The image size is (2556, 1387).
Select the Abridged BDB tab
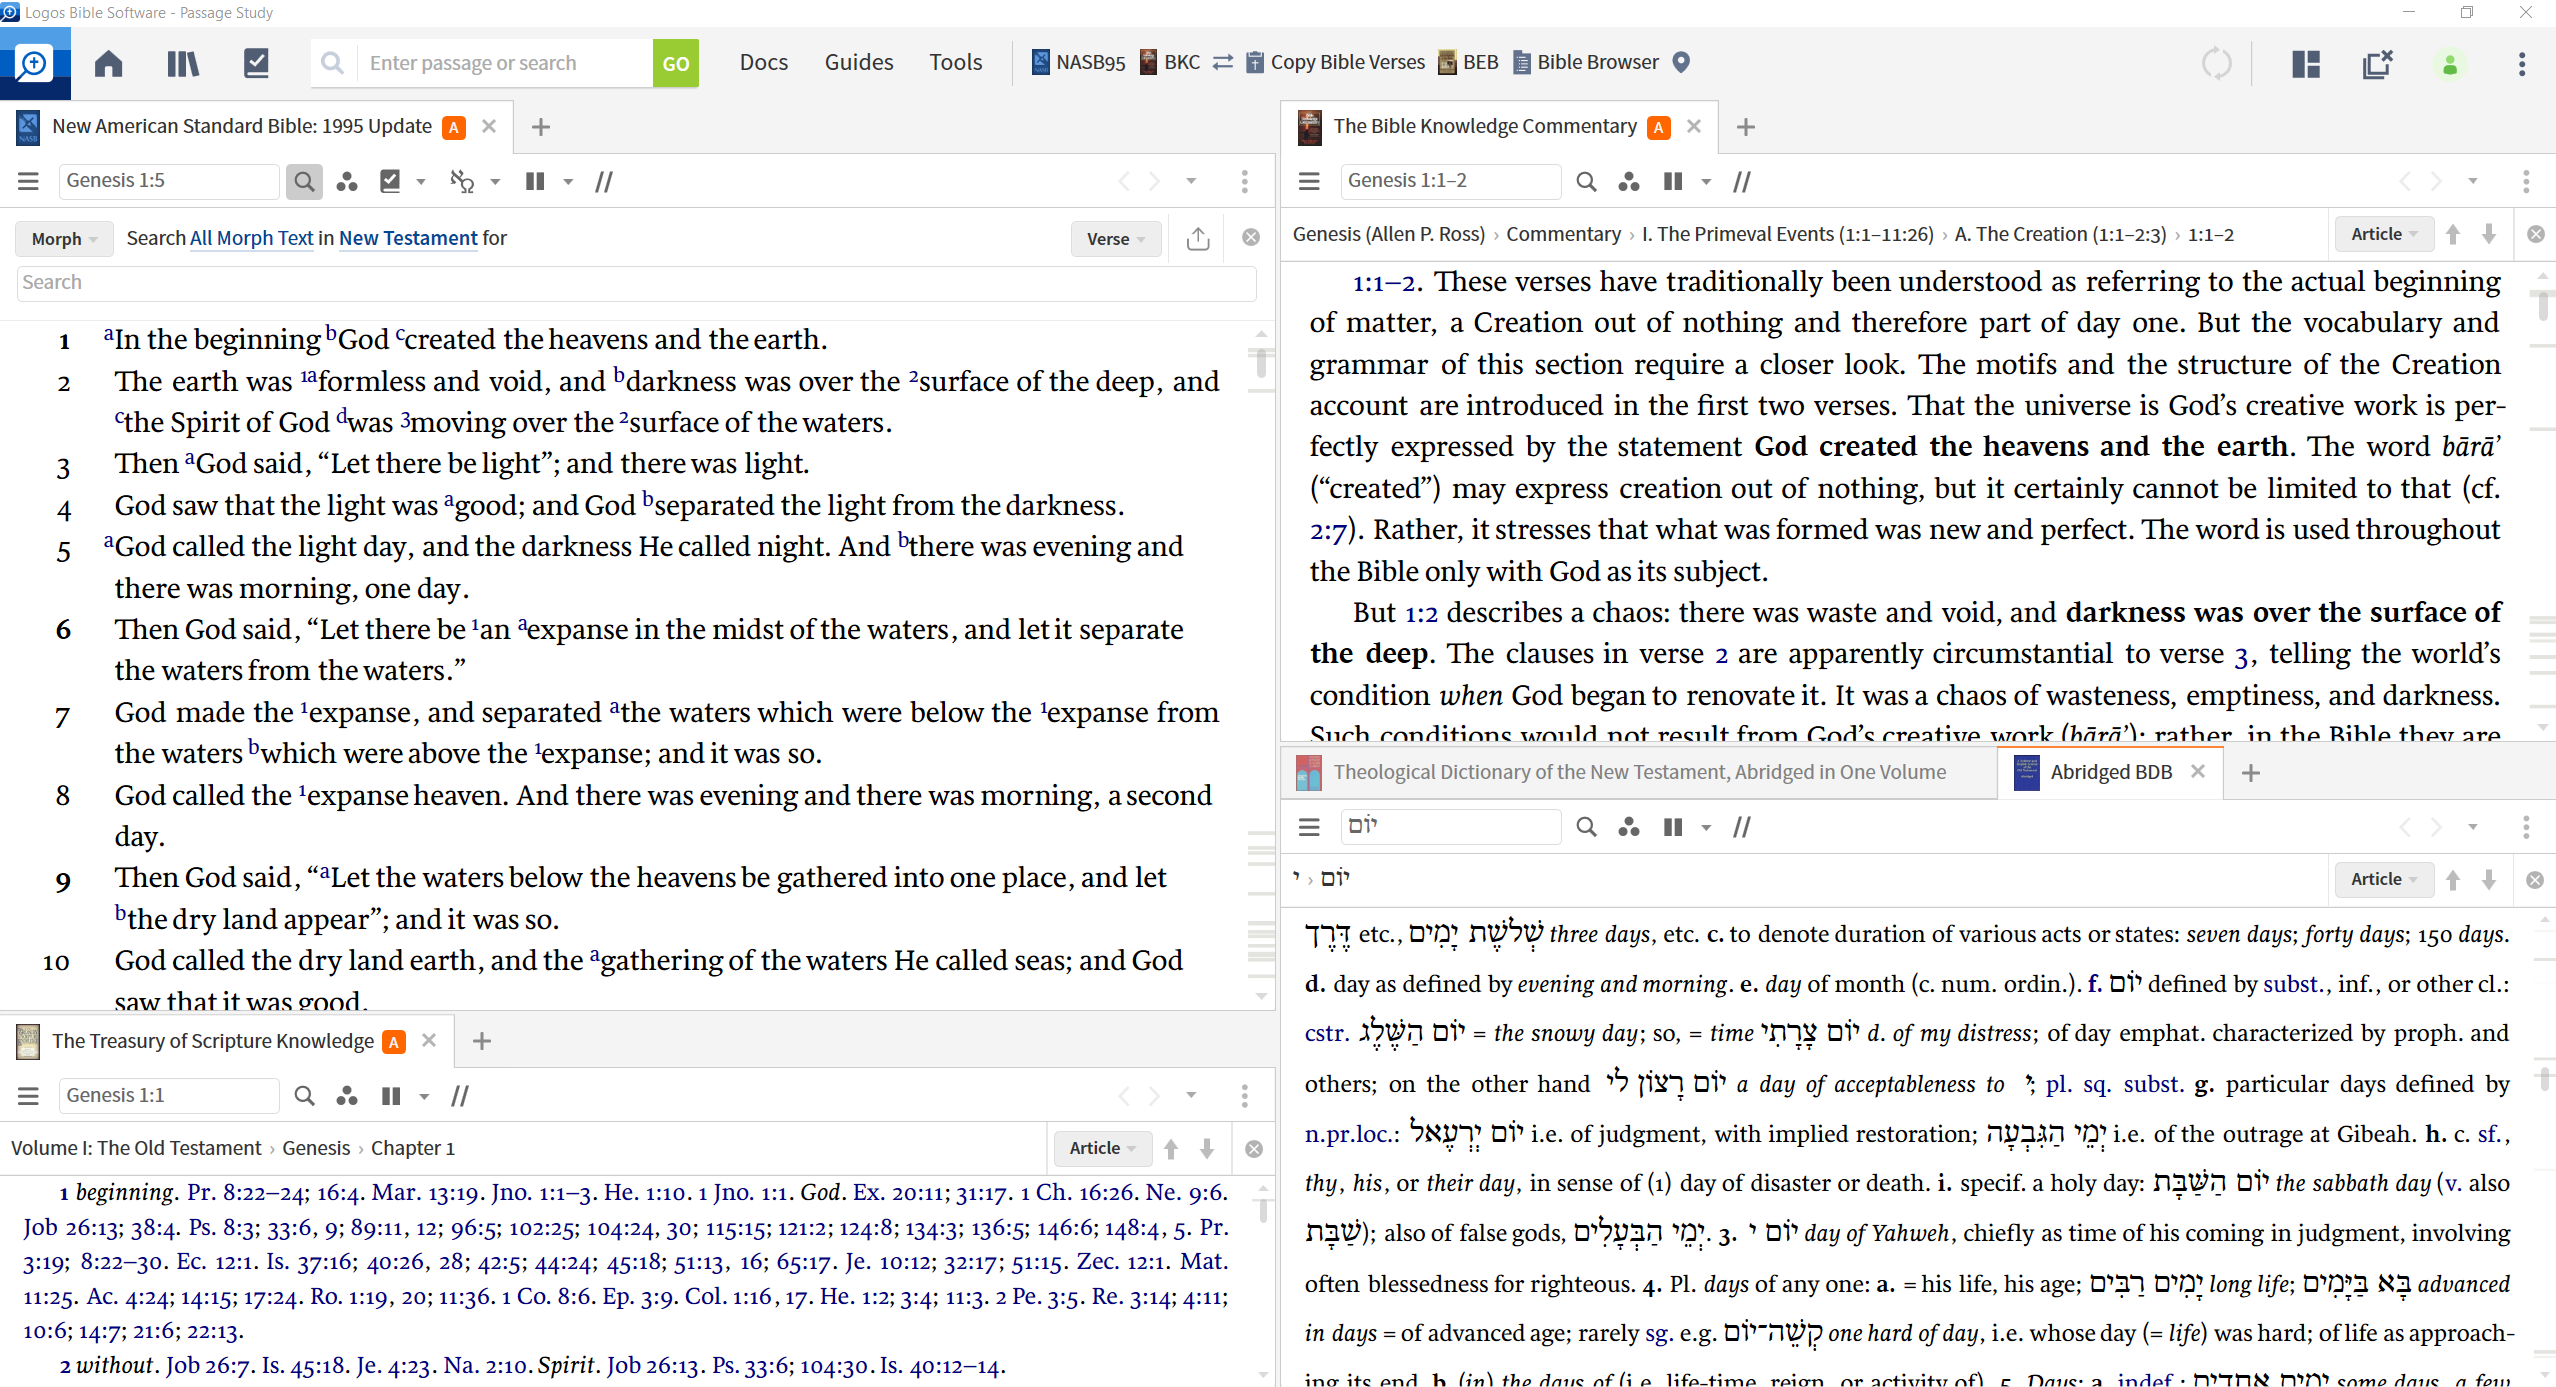coord(2110,772)
